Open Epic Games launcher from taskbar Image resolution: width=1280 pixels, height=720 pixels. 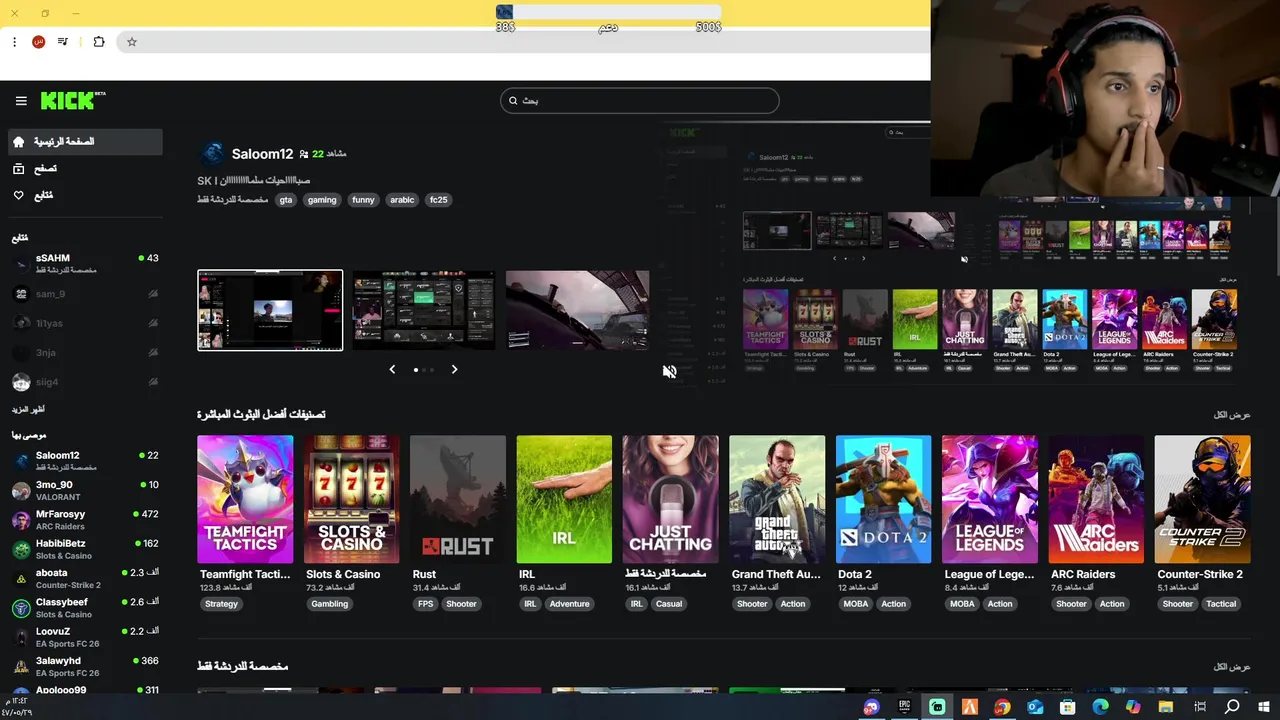tap(904, 707)
